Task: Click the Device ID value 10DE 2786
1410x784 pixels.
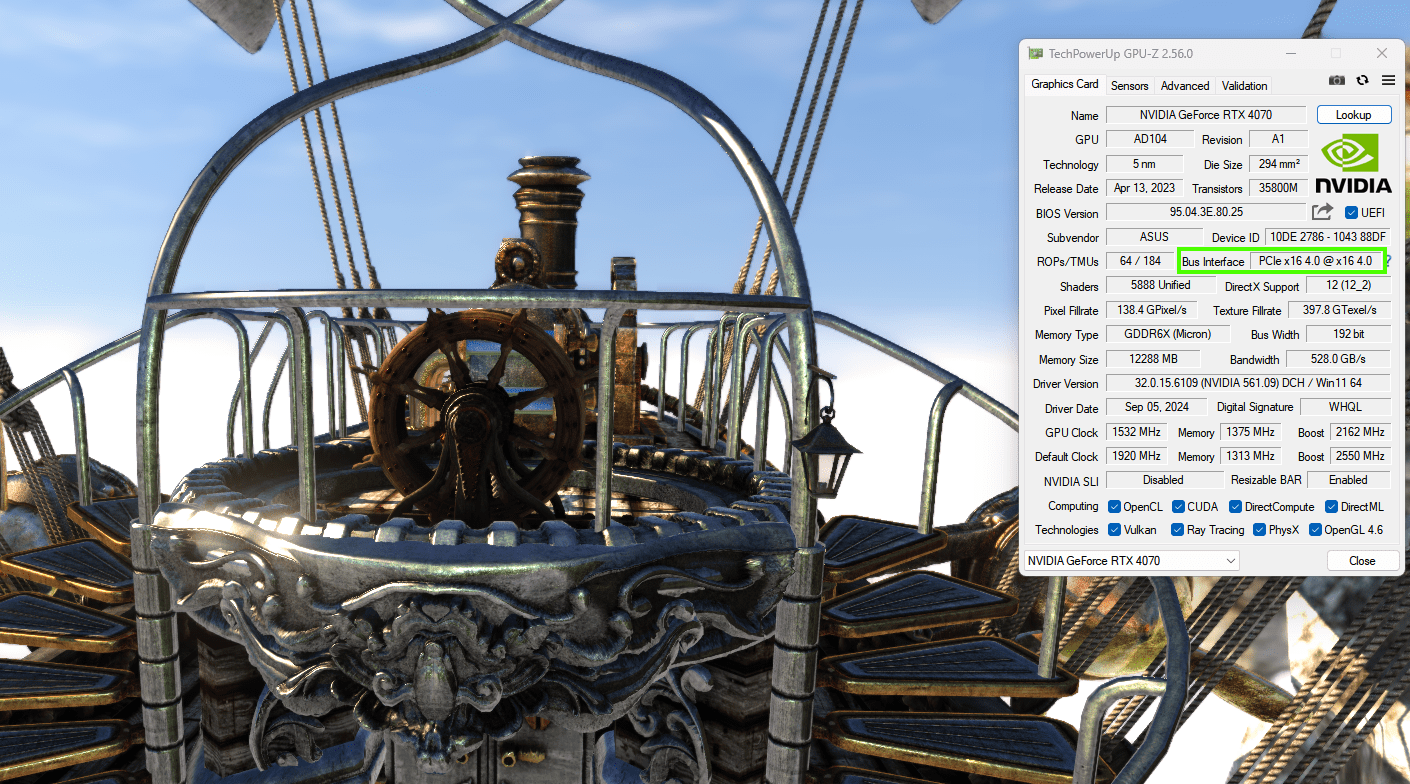Action: click(1328, 237)
